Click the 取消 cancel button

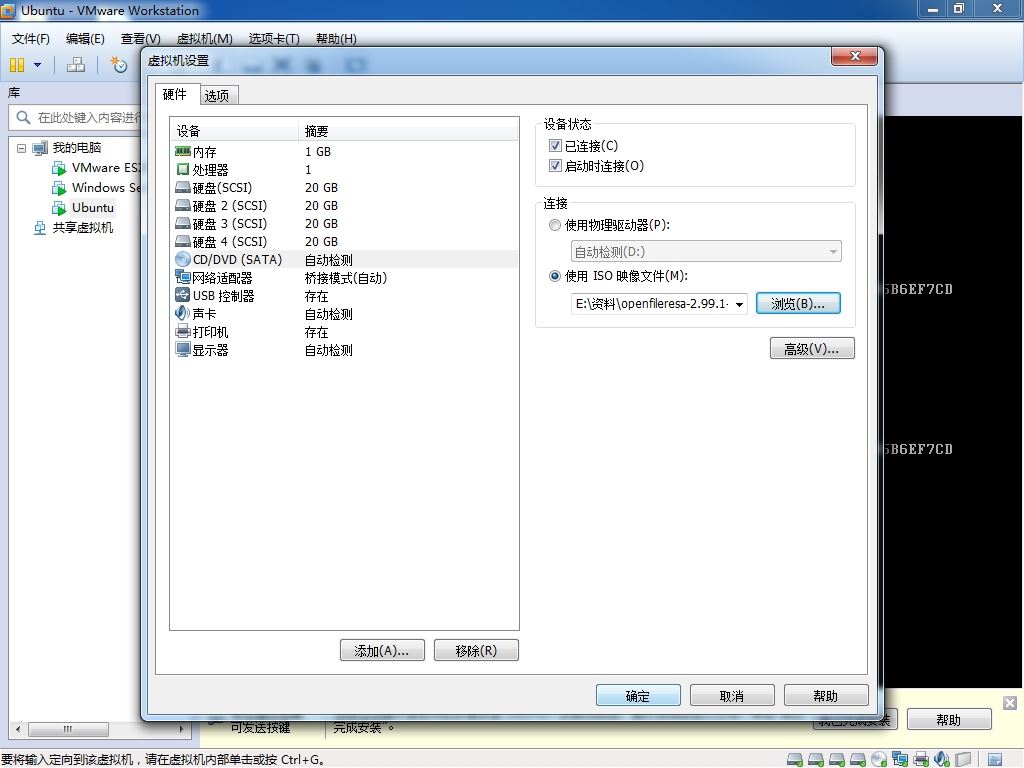[732, 696]
